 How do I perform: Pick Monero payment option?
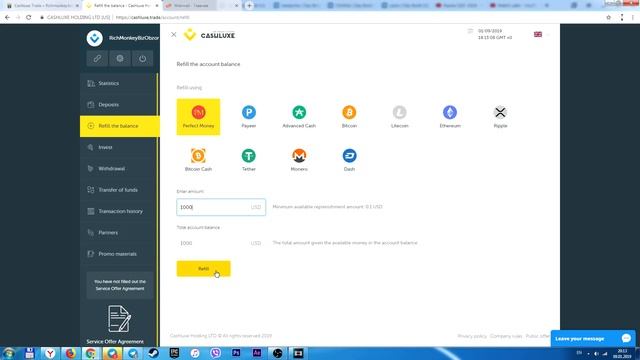coord(299,160)
